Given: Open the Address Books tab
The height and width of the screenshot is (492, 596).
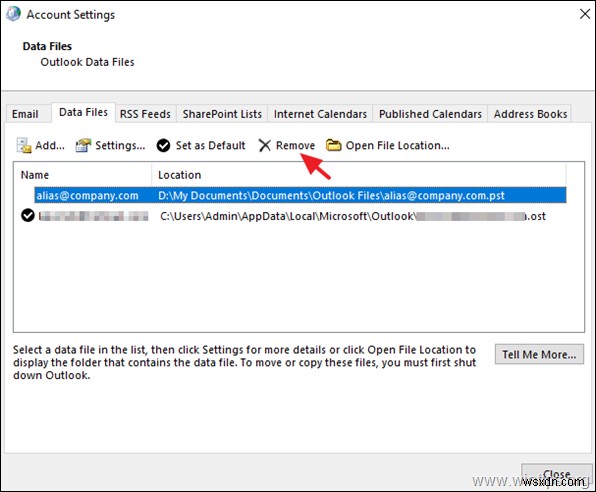Looking at the screenshot, I should coord(530,114).
